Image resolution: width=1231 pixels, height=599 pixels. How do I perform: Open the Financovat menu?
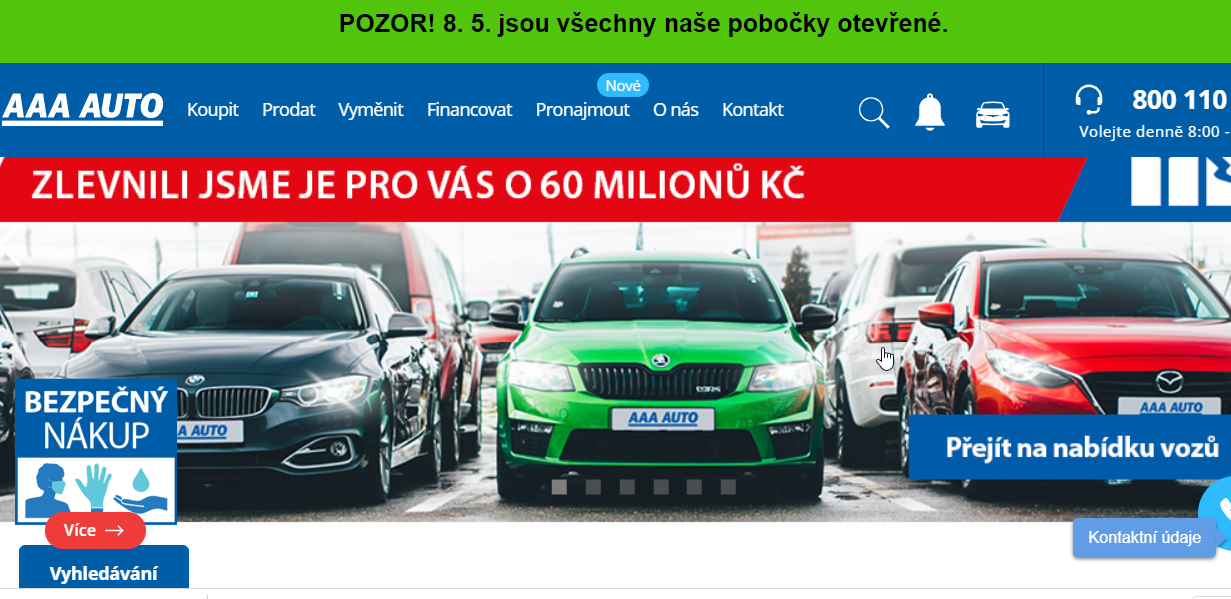click(470, 110)
